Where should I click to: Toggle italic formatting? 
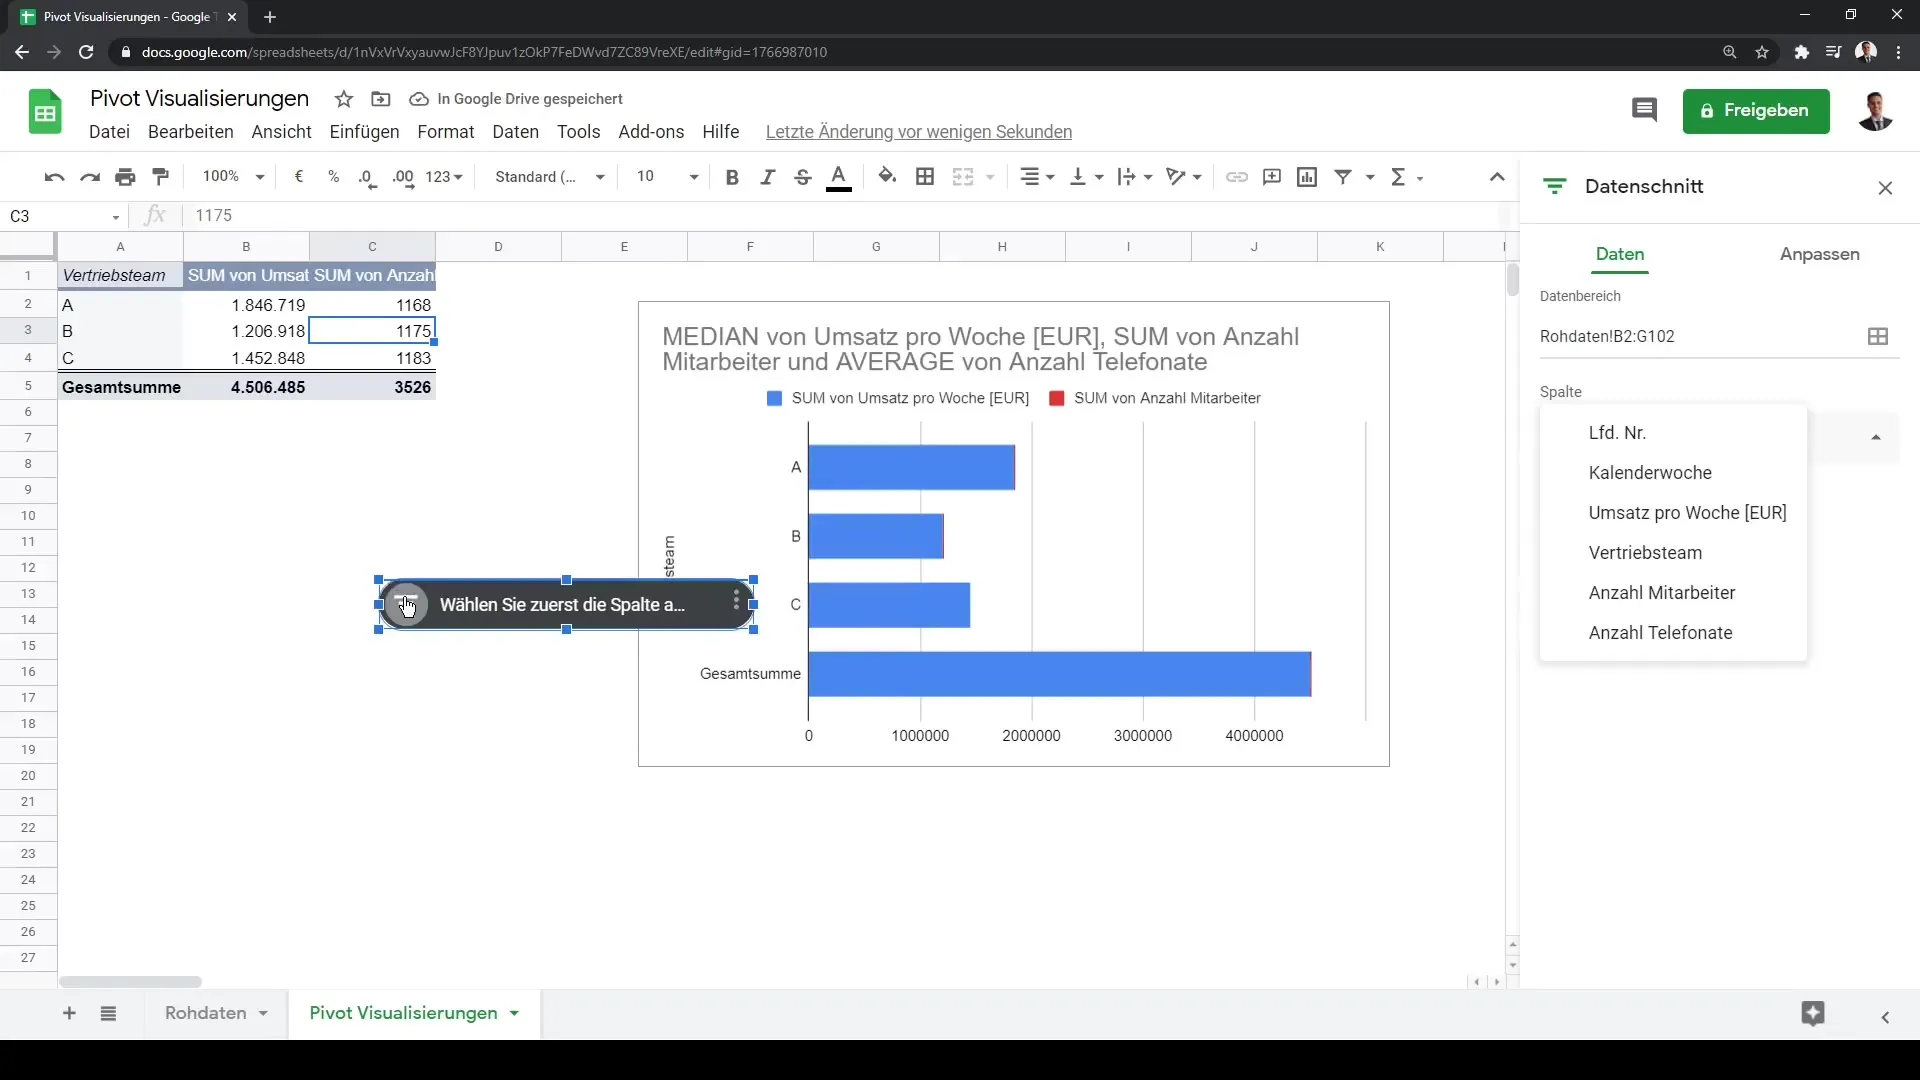click(767, 177)
